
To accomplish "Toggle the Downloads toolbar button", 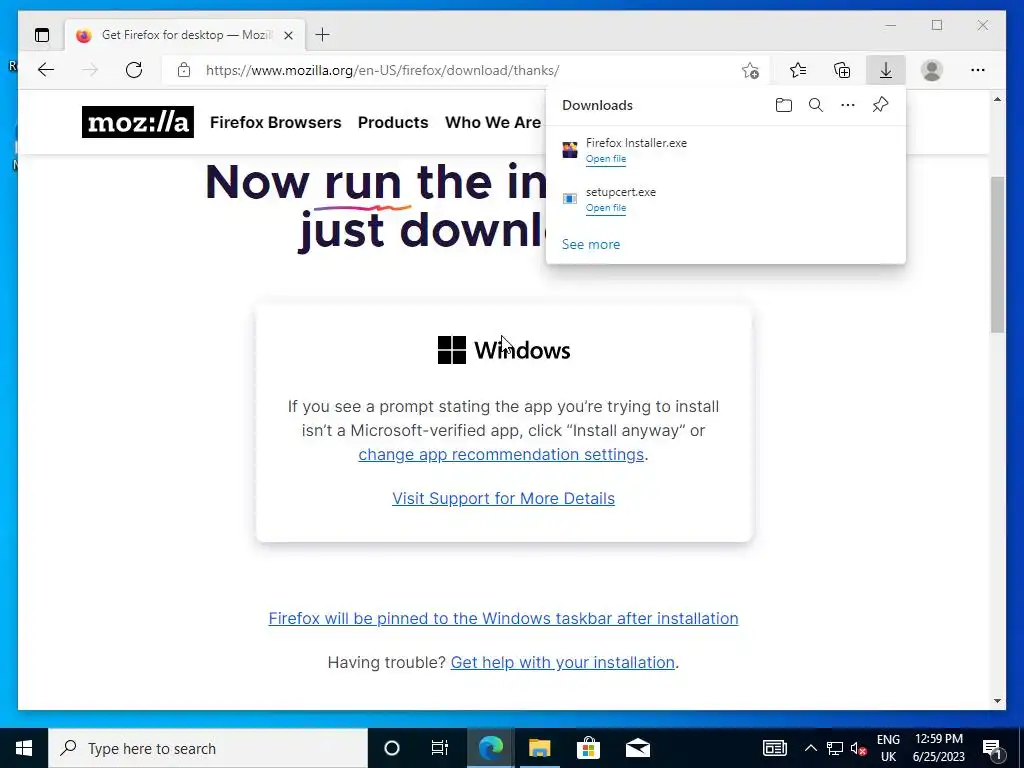I will point(886,70).
